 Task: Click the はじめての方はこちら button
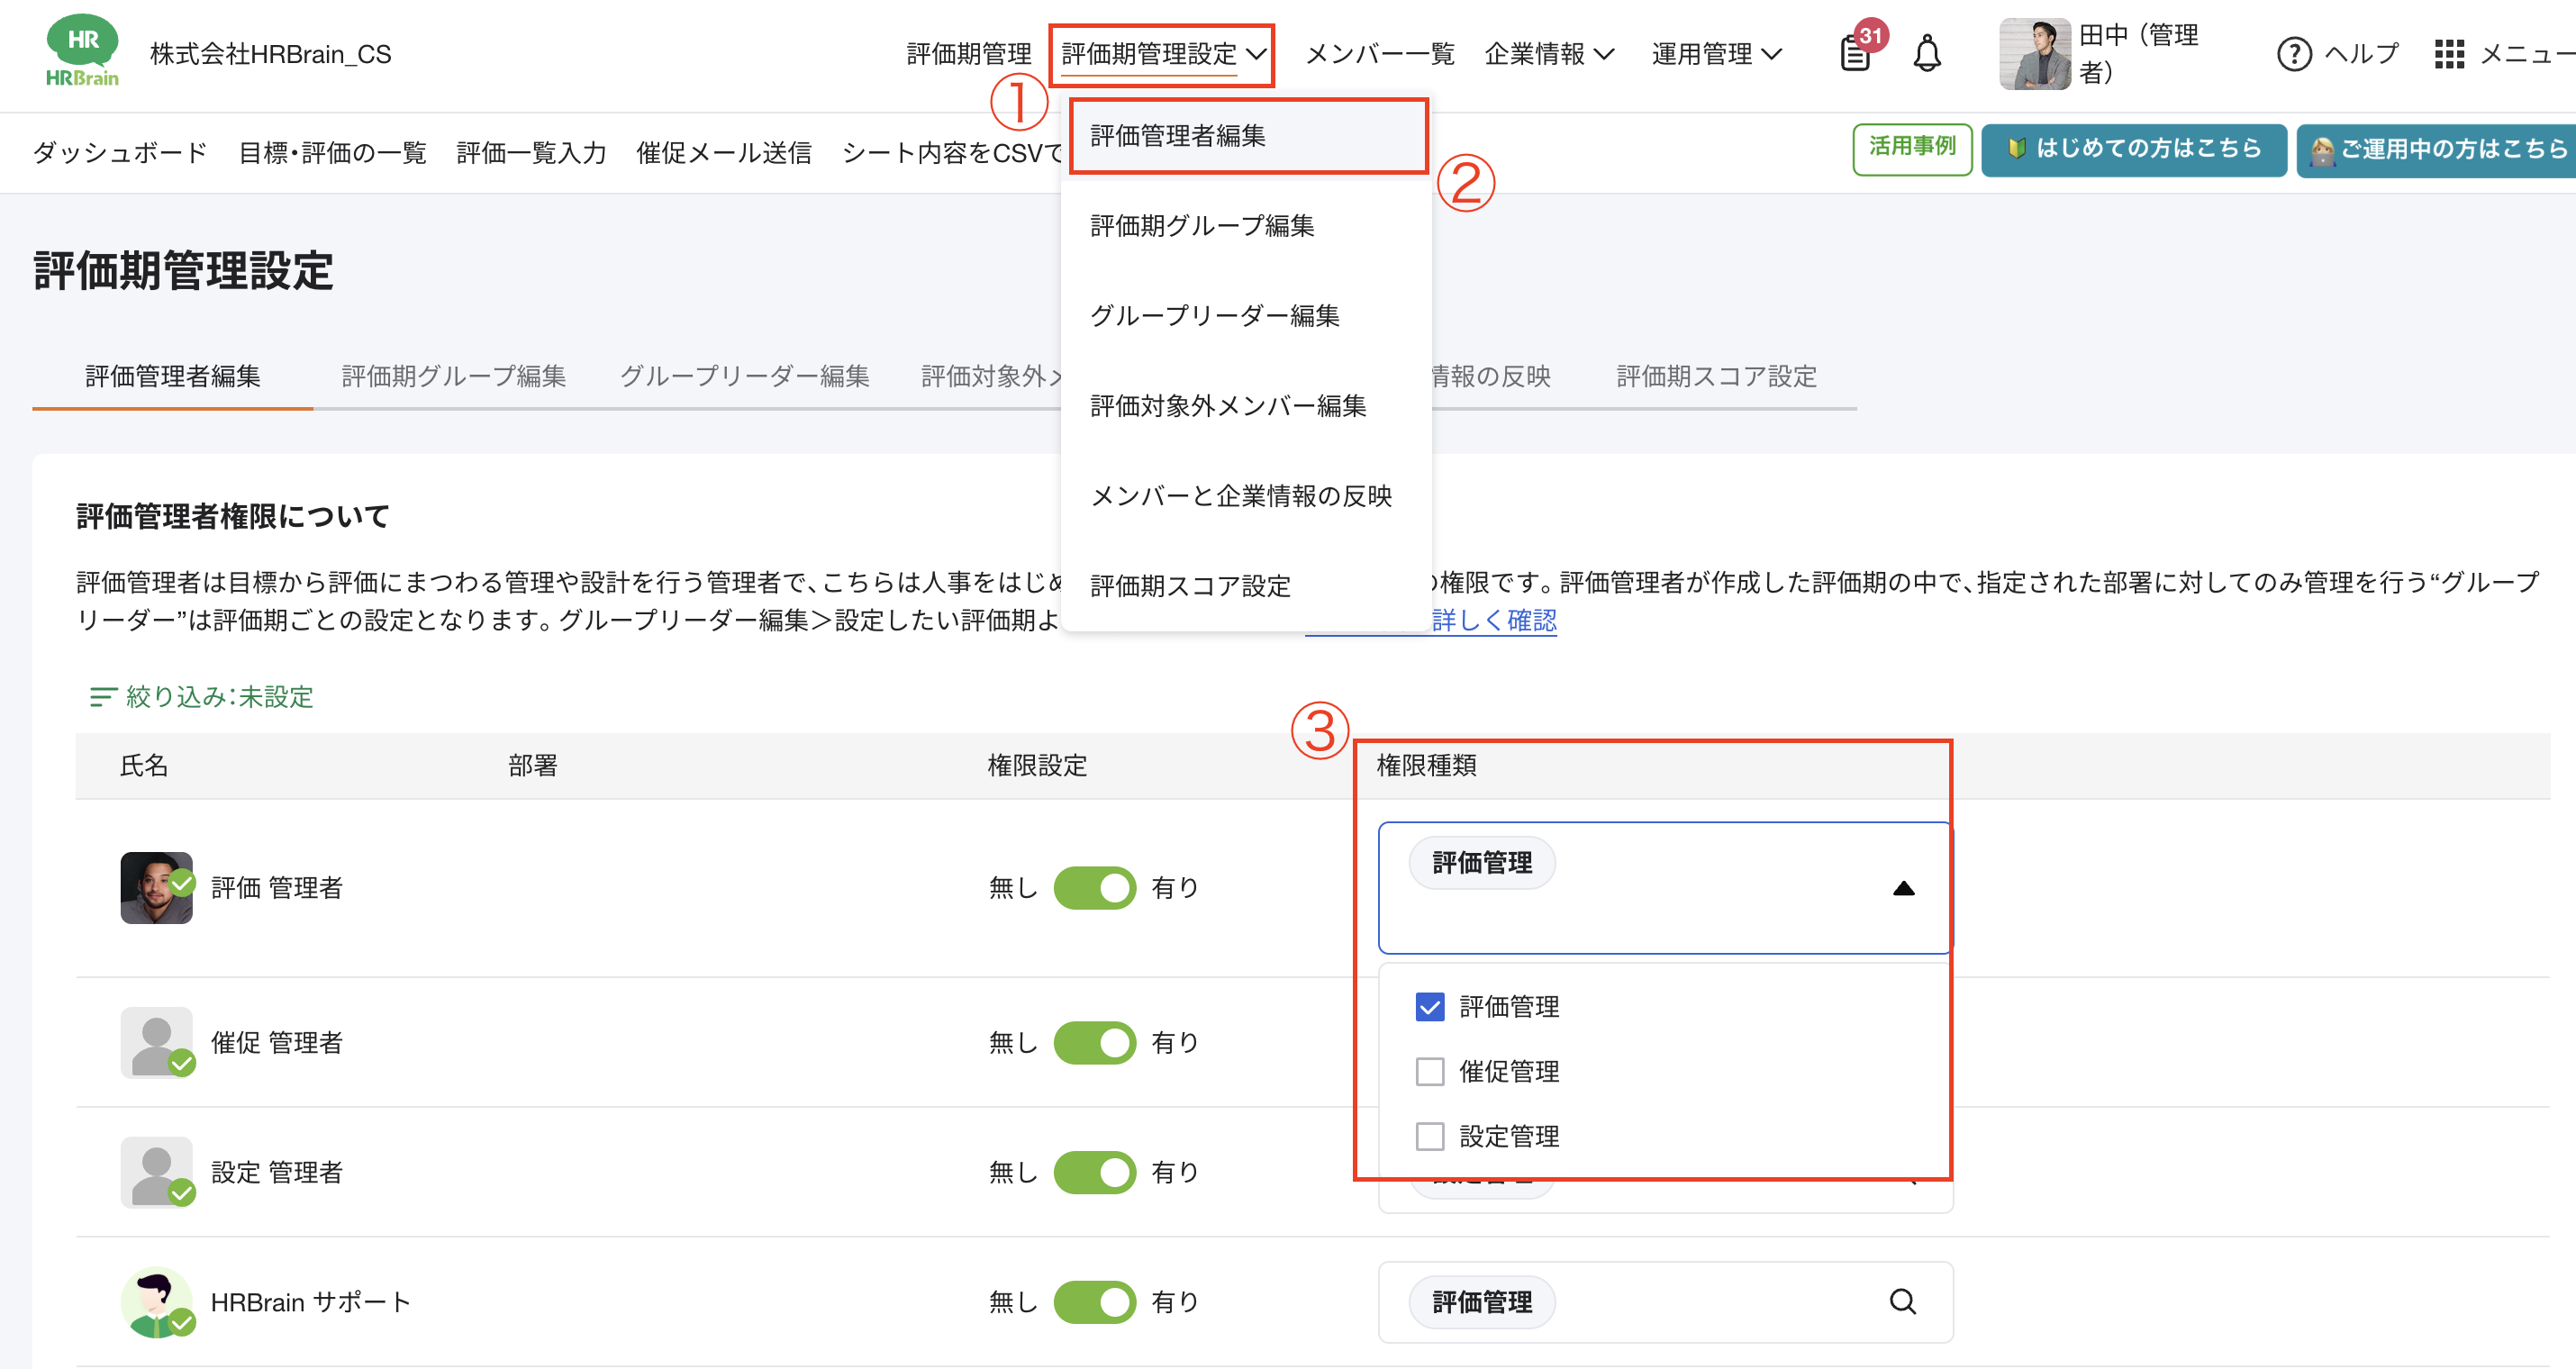2133,149
